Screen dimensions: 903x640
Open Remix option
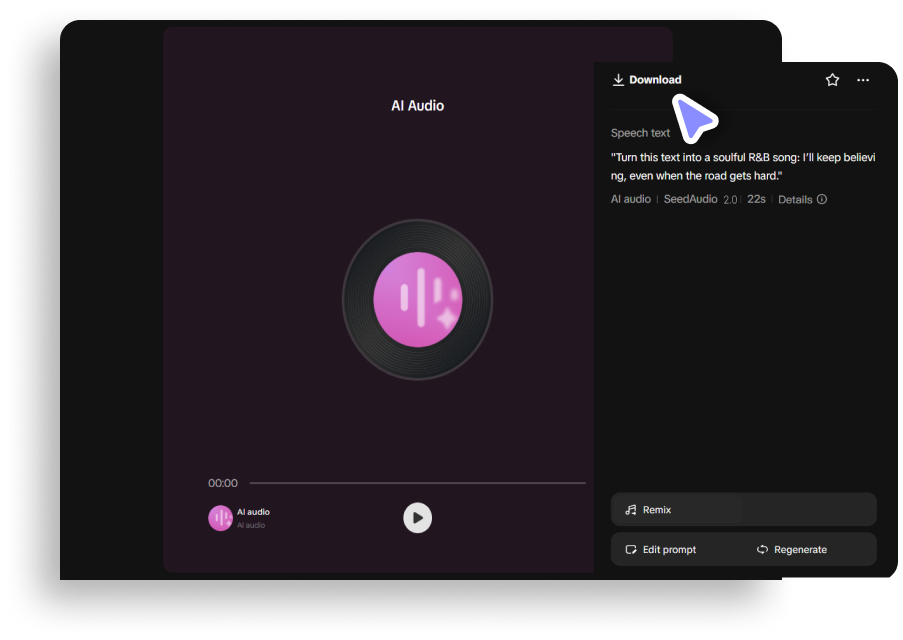coord(743,510)
